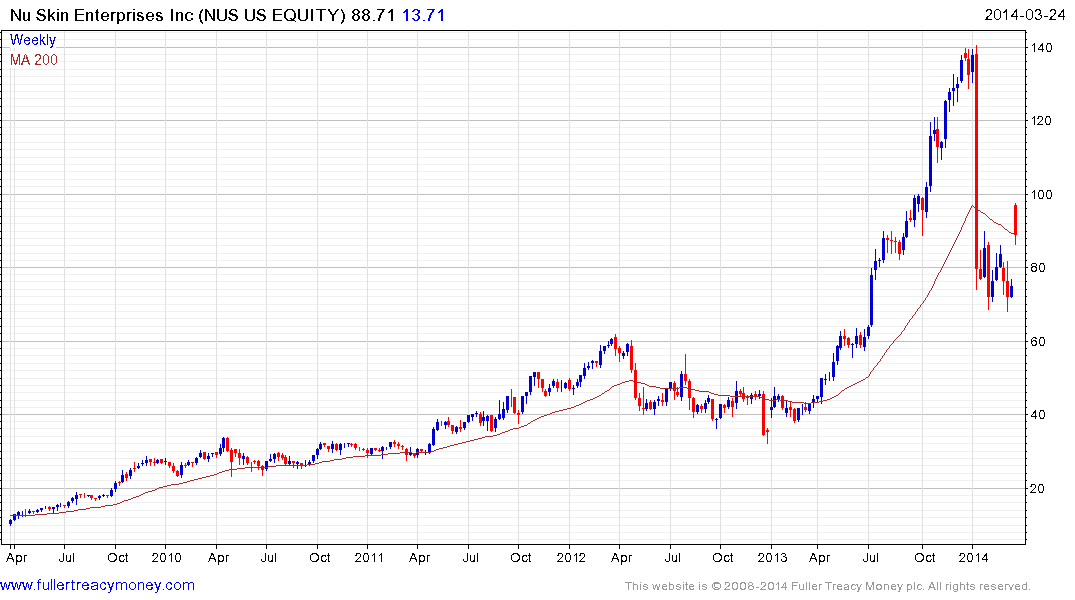The width and height of the screenshot is (1075, 600).
Task: Click the 140 price axis label
Action: pos(1041,47)
